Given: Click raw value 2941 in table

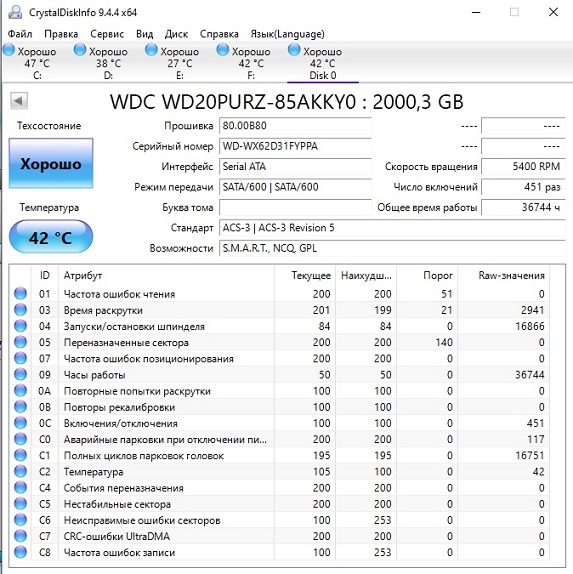Looking at the screenshot, I should pos(533,310).
